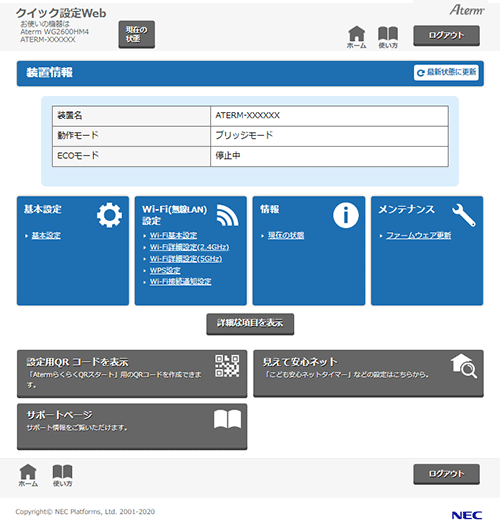This screenshot has height=526, width=500.
Task: Select the ECOモード label cell
Action: (131, 156)
